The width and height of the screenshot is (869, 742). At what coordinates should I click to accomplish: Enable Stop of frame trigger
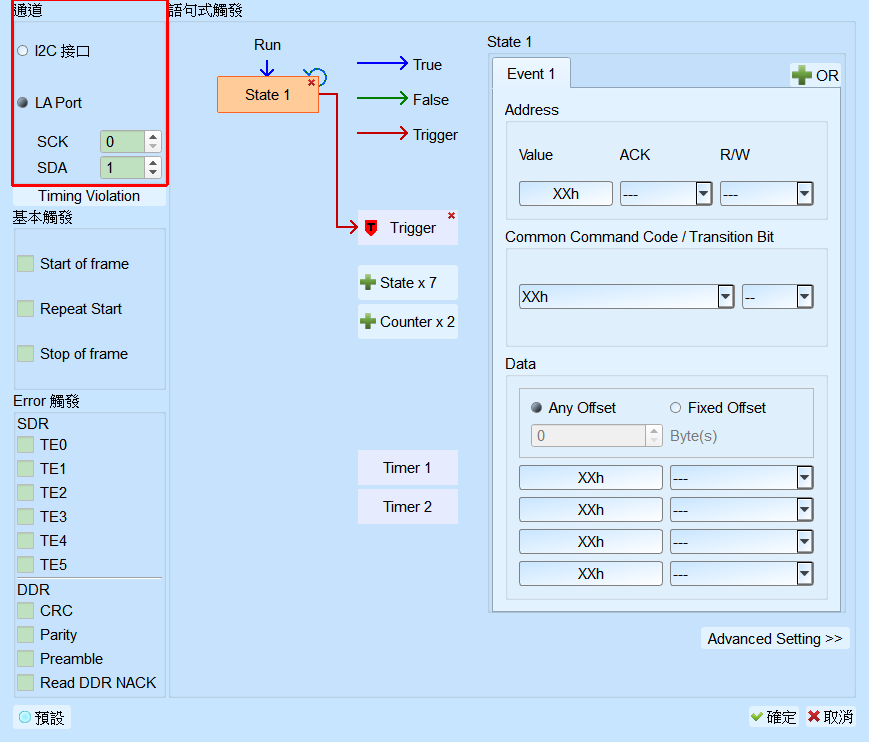tap(25, 354)
